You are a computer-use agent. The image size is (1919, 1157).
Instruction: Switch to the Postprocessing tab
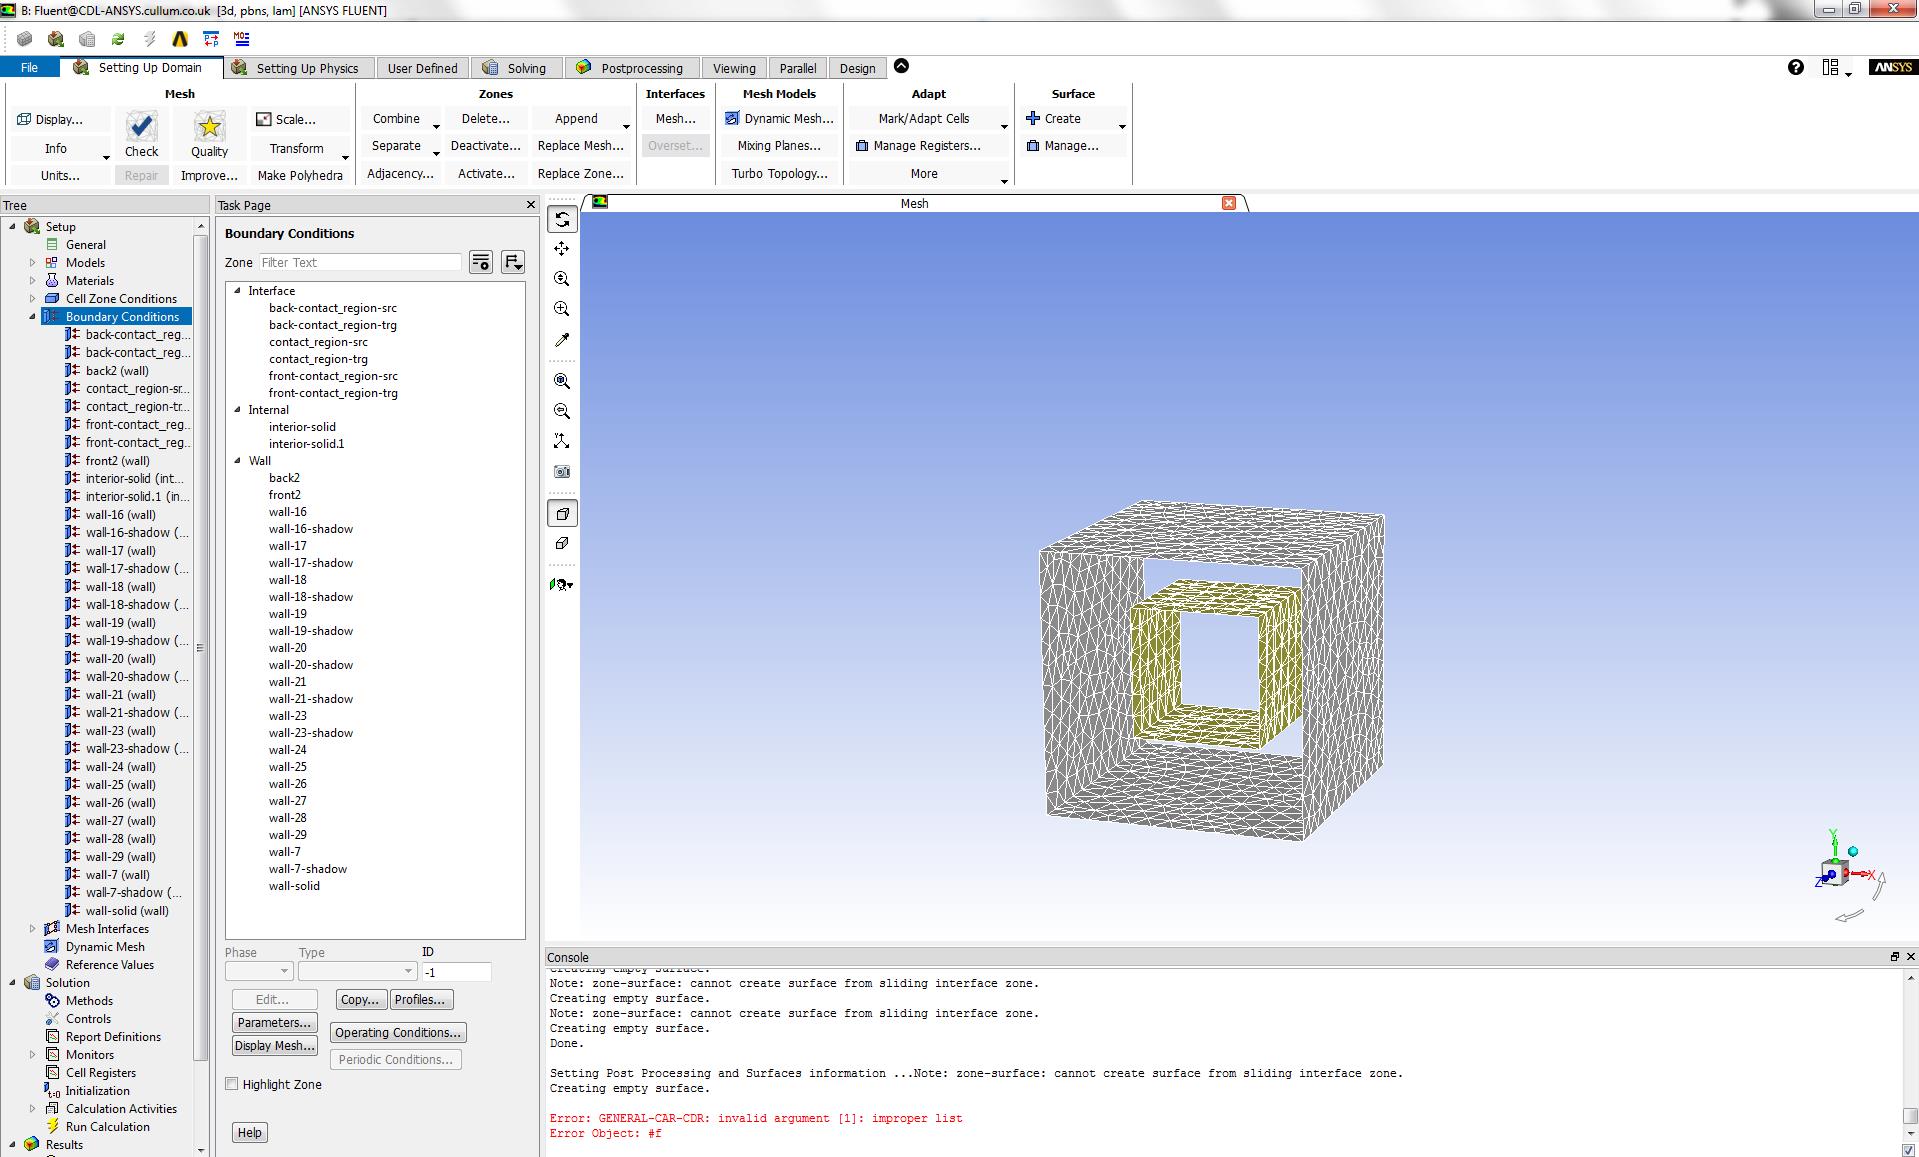630,68
